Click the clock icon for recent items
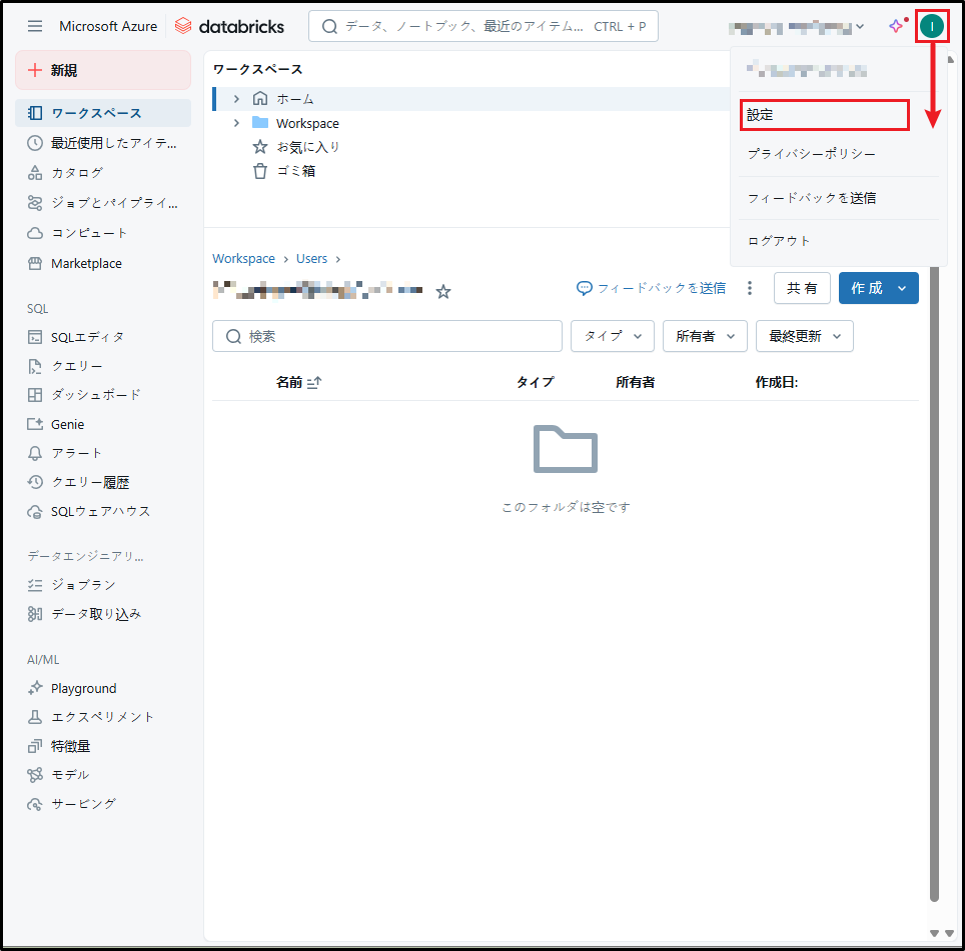The width and height of the screenshot is (965, 951). (35, 143)
